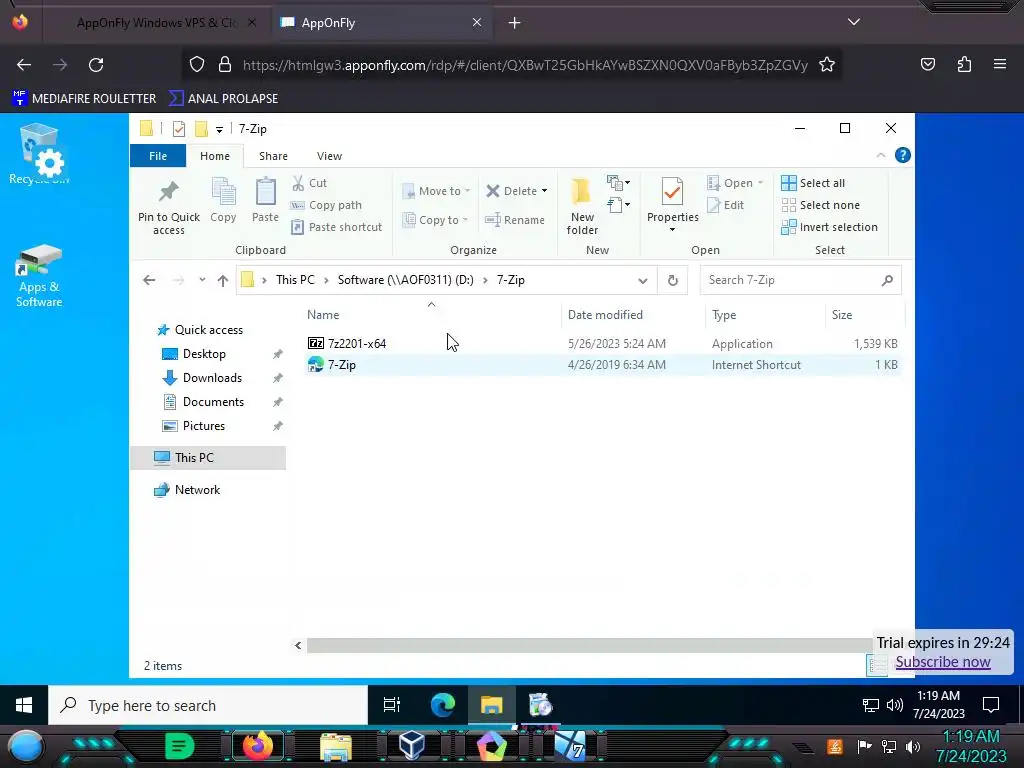Go up one folder level arrow

click(223, 280)
